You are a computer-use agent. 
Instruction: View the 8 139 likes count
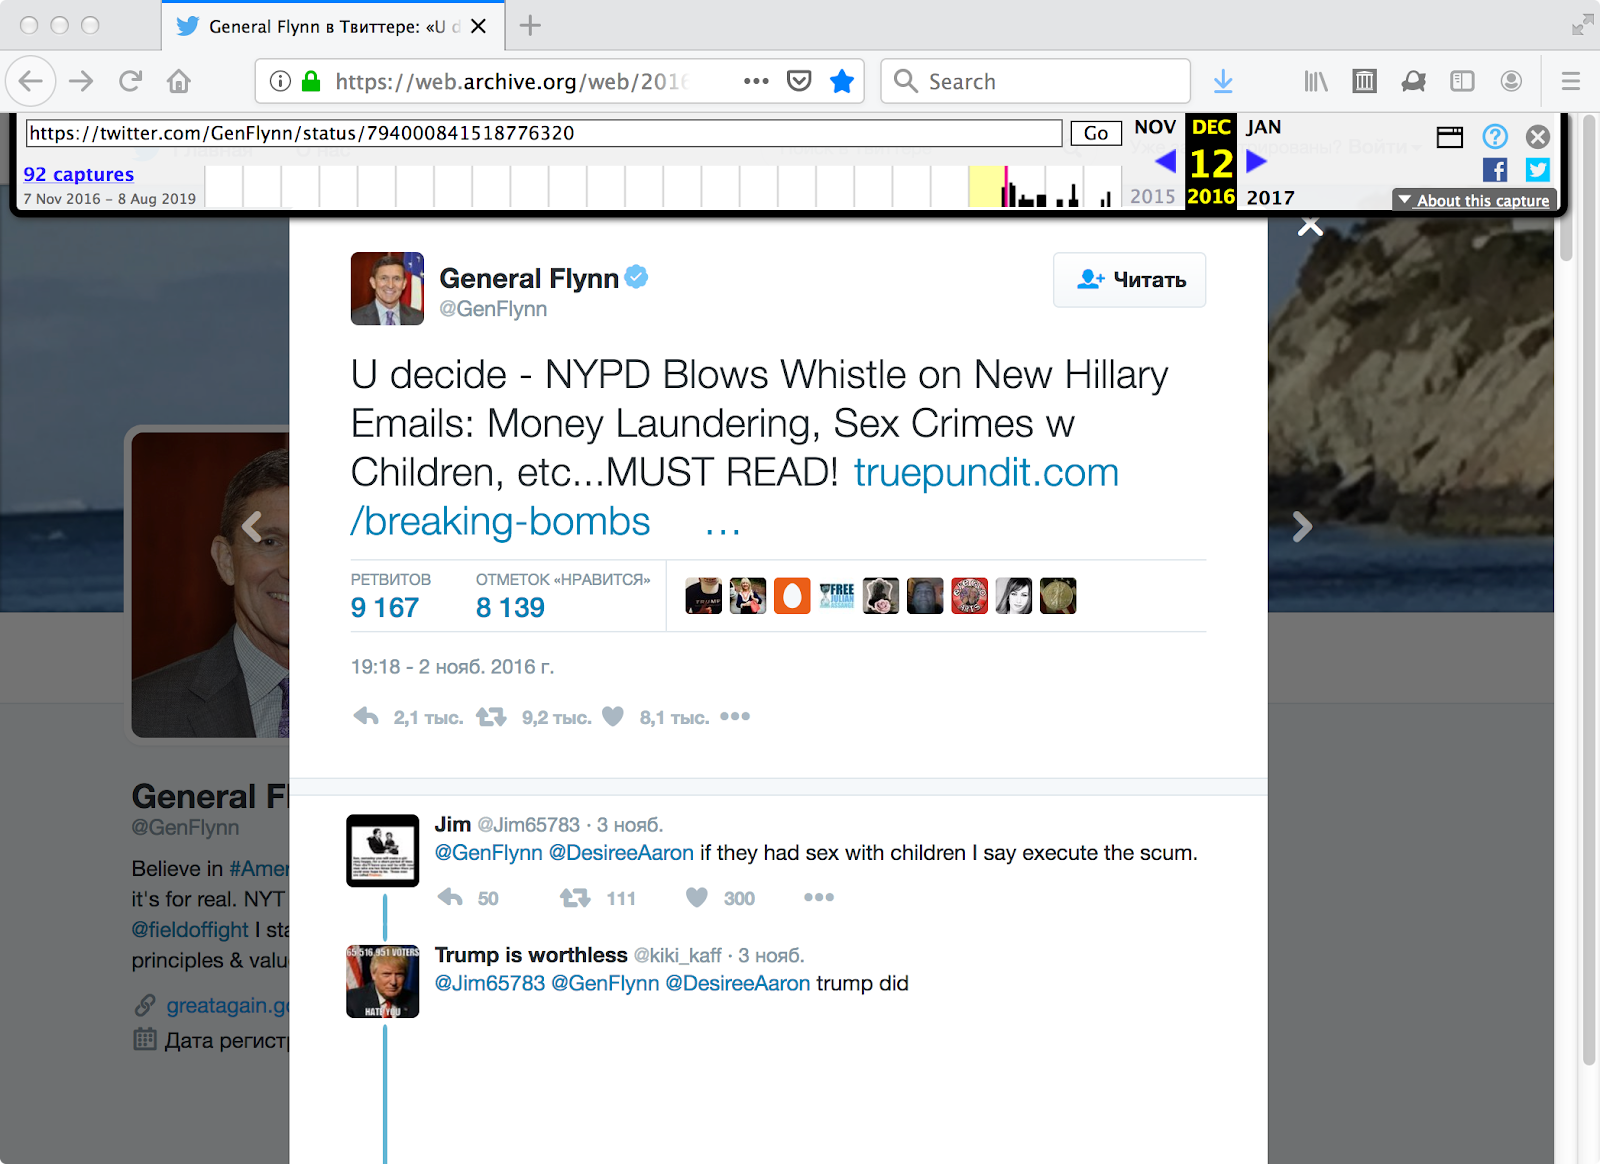coord(510,607)
